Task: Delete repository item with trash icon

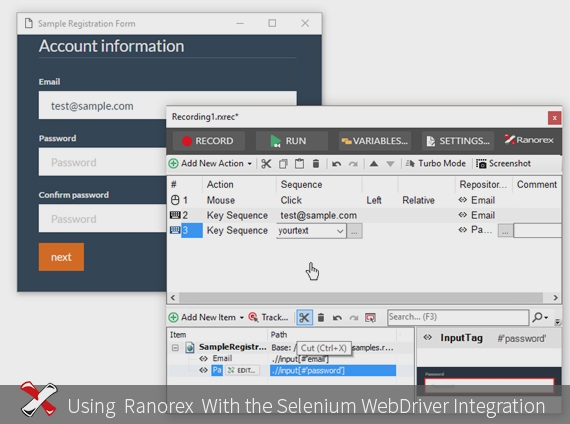Action: tap(321, 318)
